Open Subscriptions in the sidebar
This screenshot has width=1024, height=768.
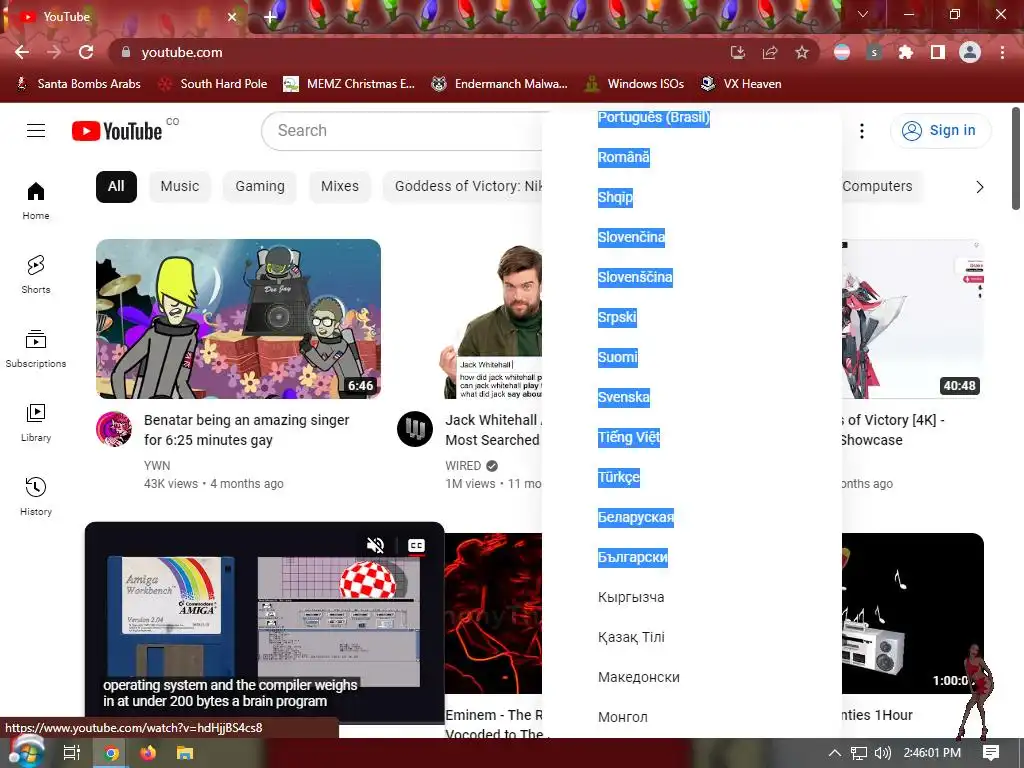tap(36, 349)
